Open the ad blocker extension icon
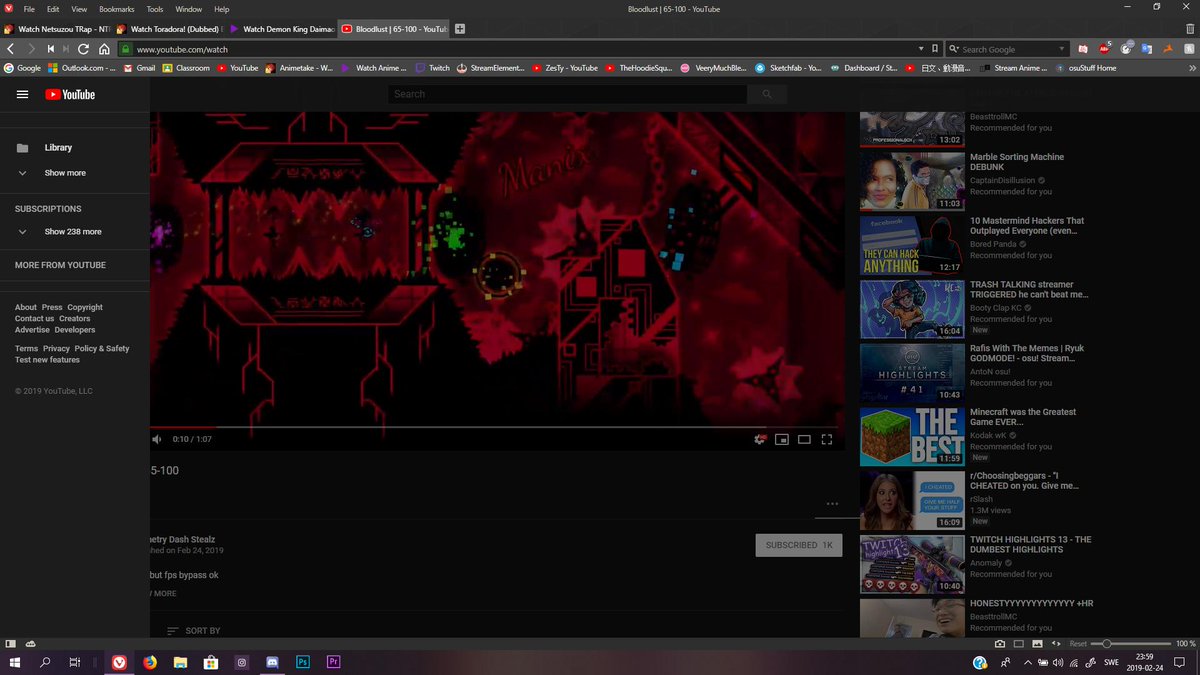 (x=1105, y=48)
